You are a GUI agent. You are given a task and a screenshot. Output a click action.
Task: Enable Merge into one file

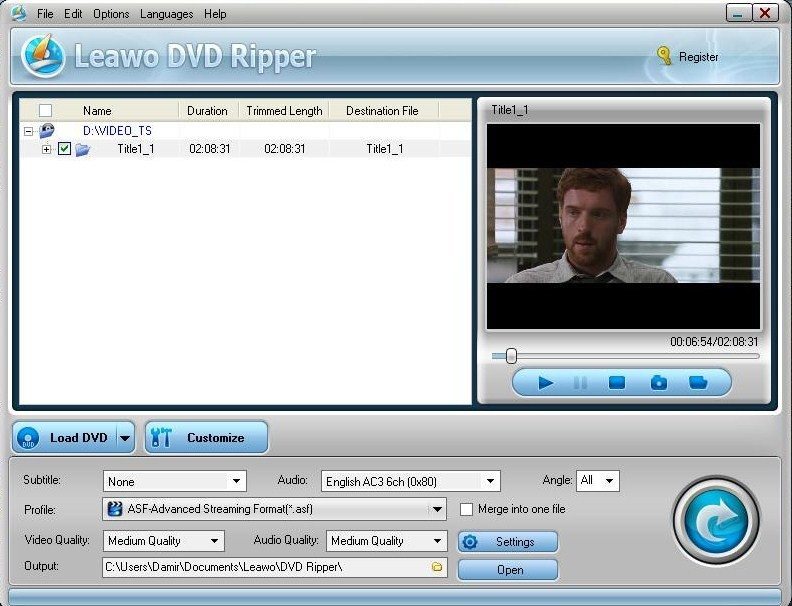[466, 510]
